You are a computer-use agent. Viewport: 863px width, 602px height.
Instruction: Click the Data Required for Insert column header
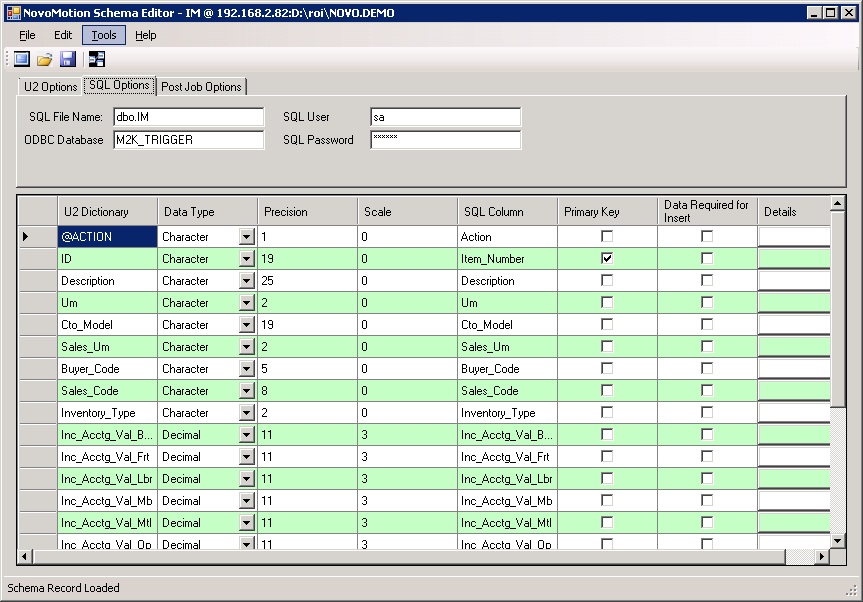(707, 212)
